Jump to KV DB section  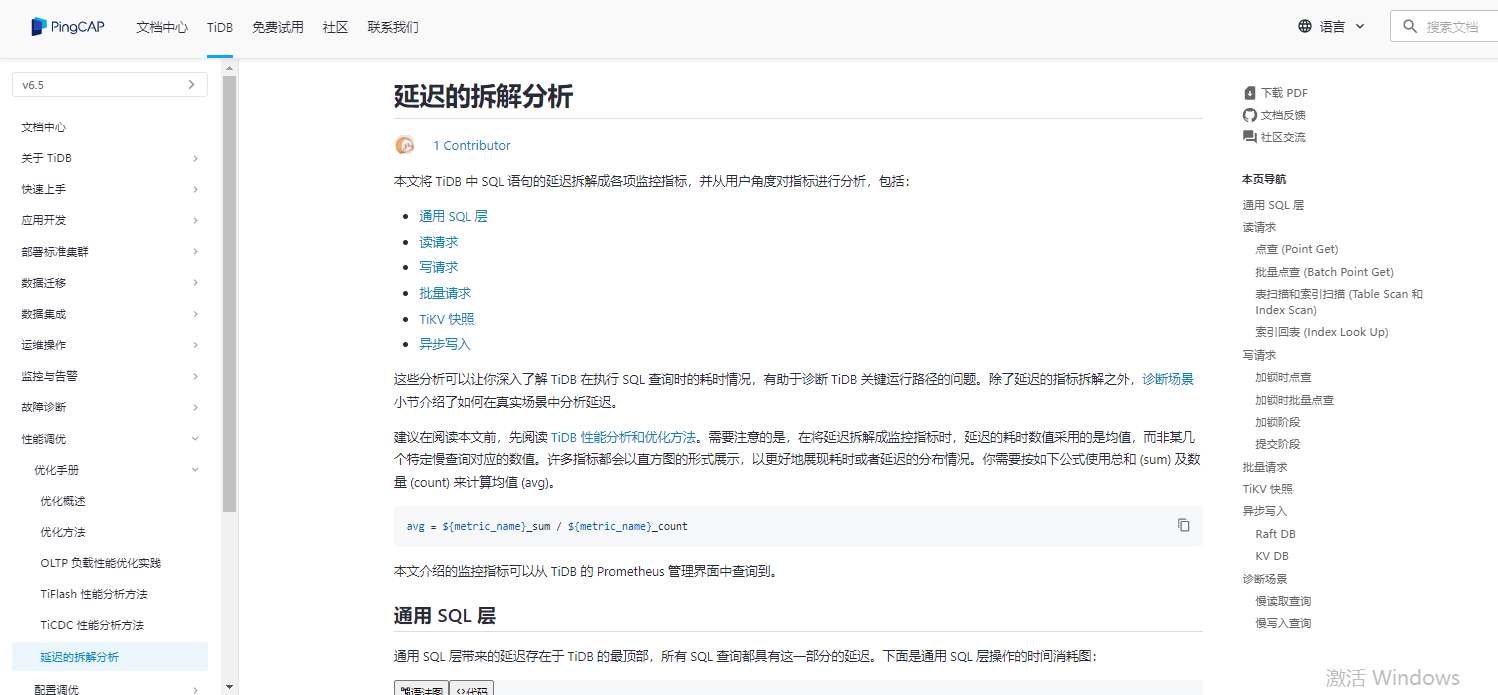[x=1272, y=556]
